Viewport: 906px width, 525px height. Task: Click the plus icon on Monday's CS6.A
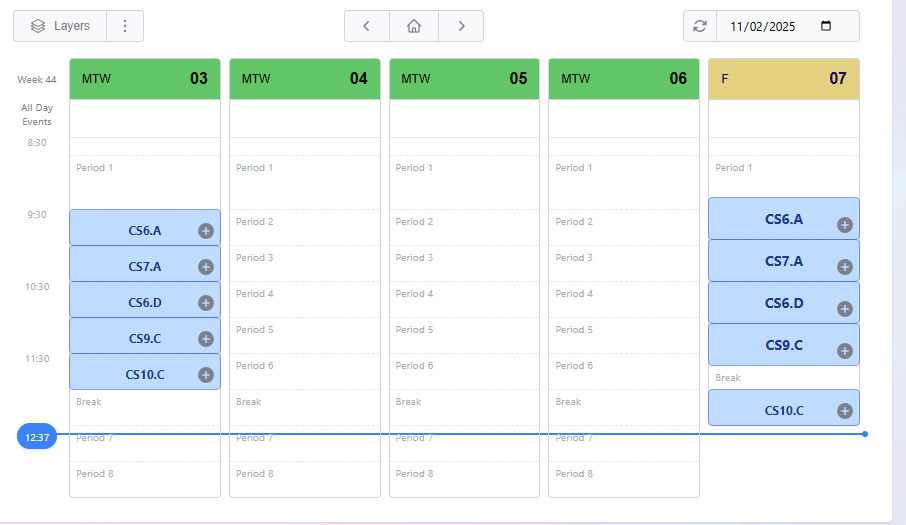click(x=206, y=231)
